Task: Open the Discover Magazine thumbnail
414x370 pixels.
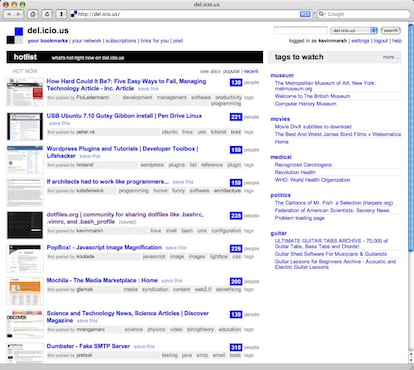Action: [25, 324]
